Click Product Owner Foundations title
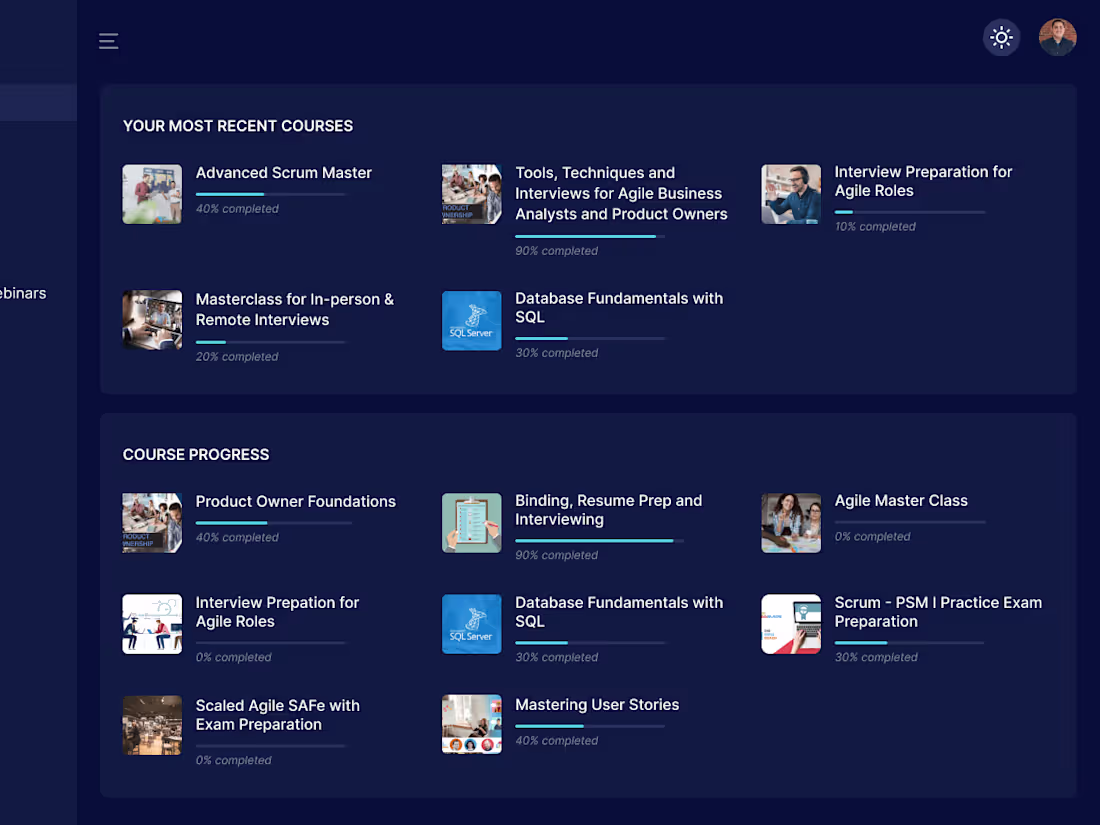The height and width of the screenshot is (825, 1100). coord(295,502)
